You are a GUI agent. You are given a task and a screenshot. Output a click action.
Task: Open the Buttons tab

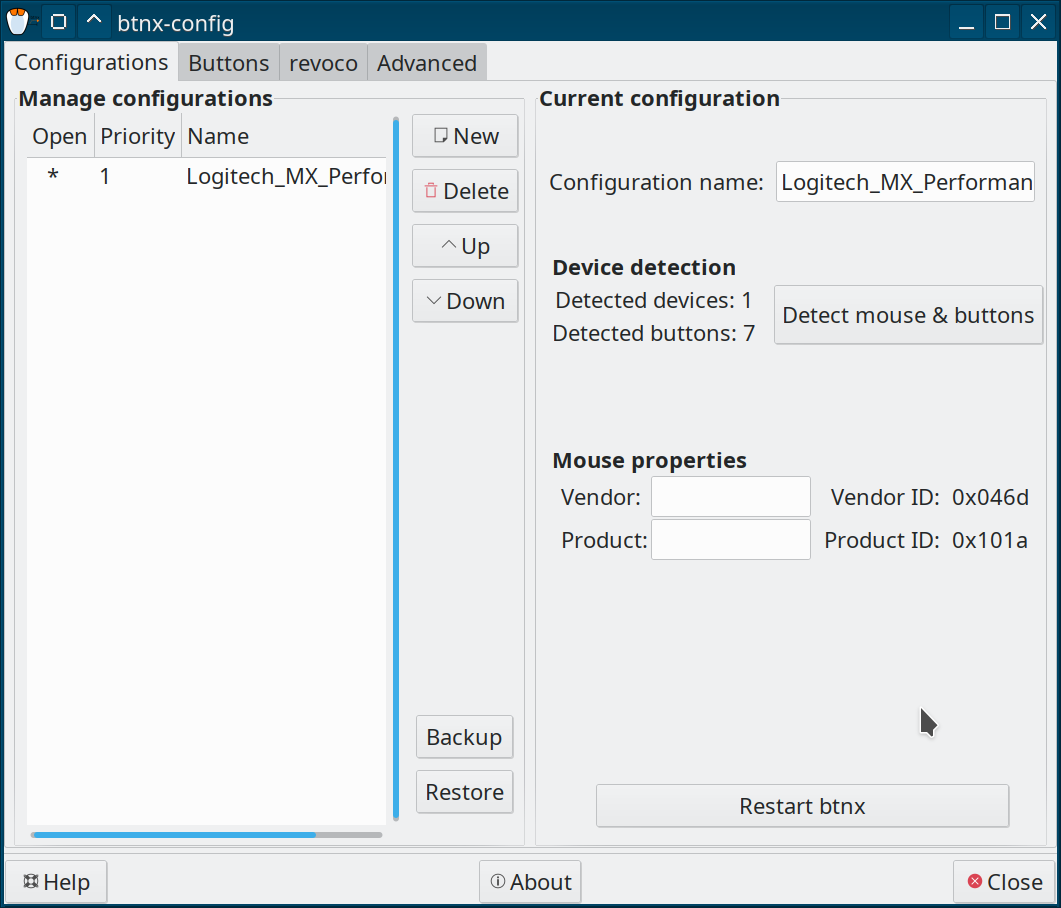[x=229, y=63]
